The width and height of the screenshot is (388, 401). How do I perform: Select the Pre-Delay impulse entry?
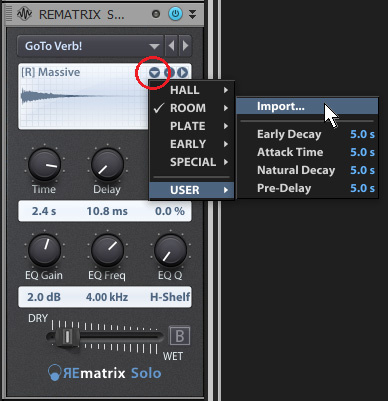click(307, 188)
